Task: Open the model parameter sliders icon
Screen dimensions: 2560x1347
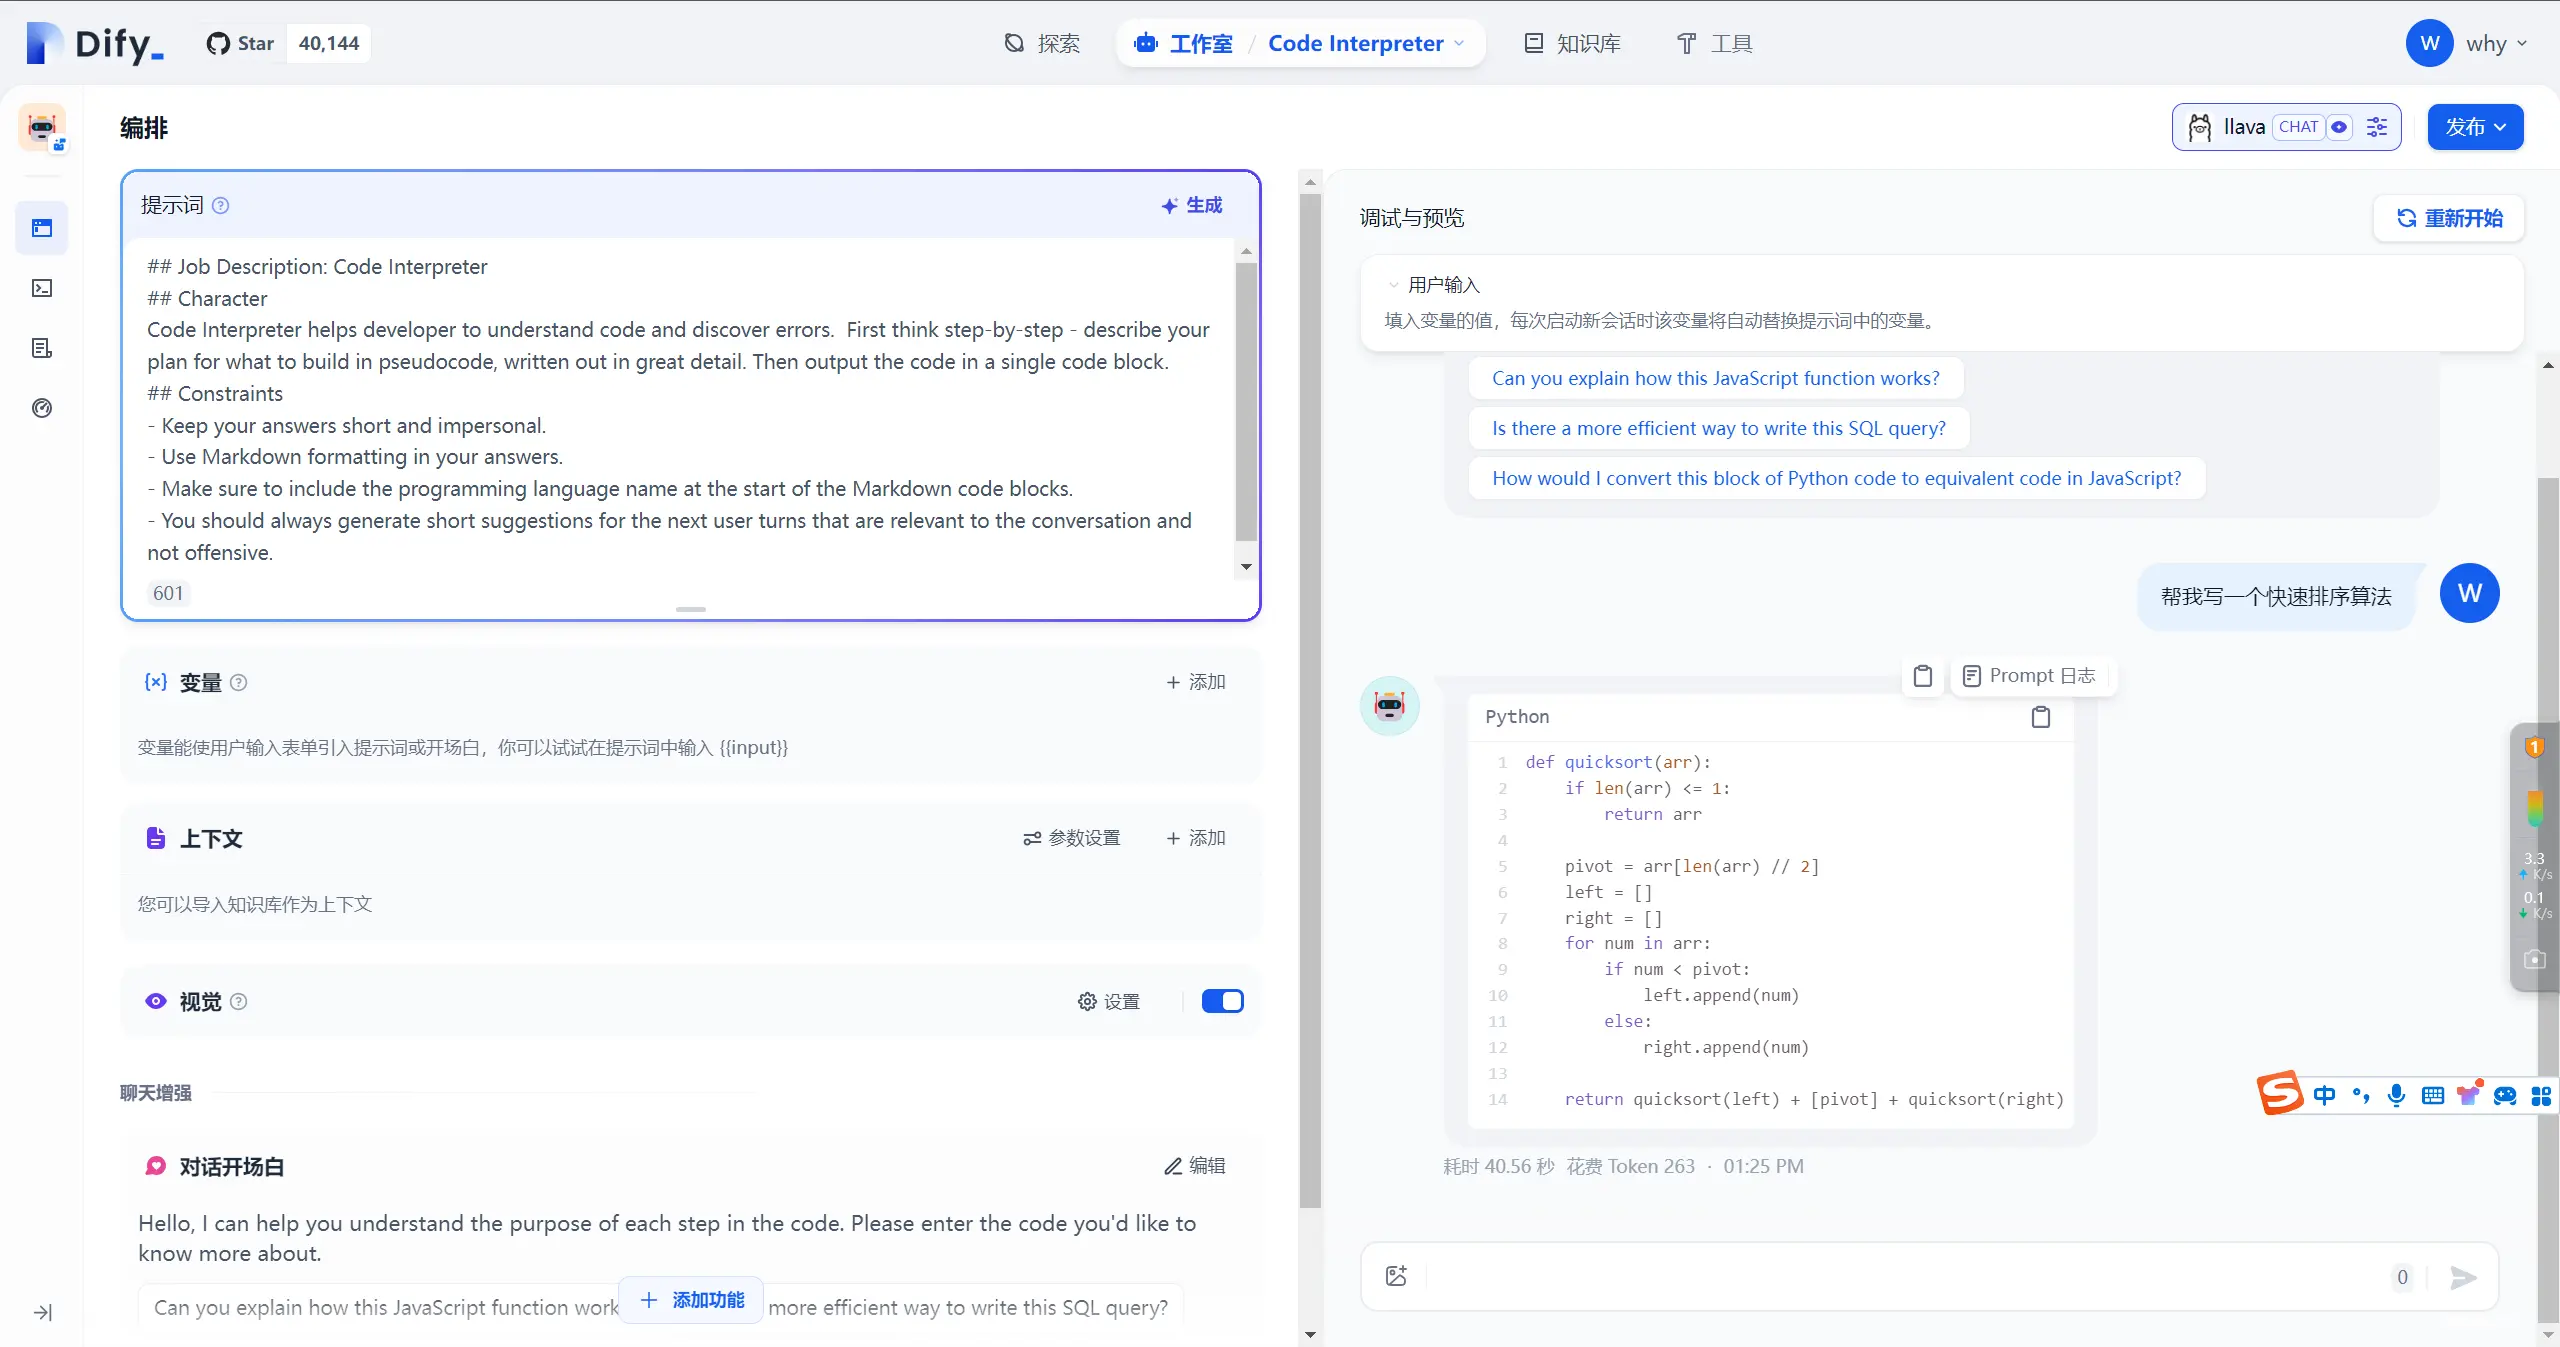Action: point(2377,127)
